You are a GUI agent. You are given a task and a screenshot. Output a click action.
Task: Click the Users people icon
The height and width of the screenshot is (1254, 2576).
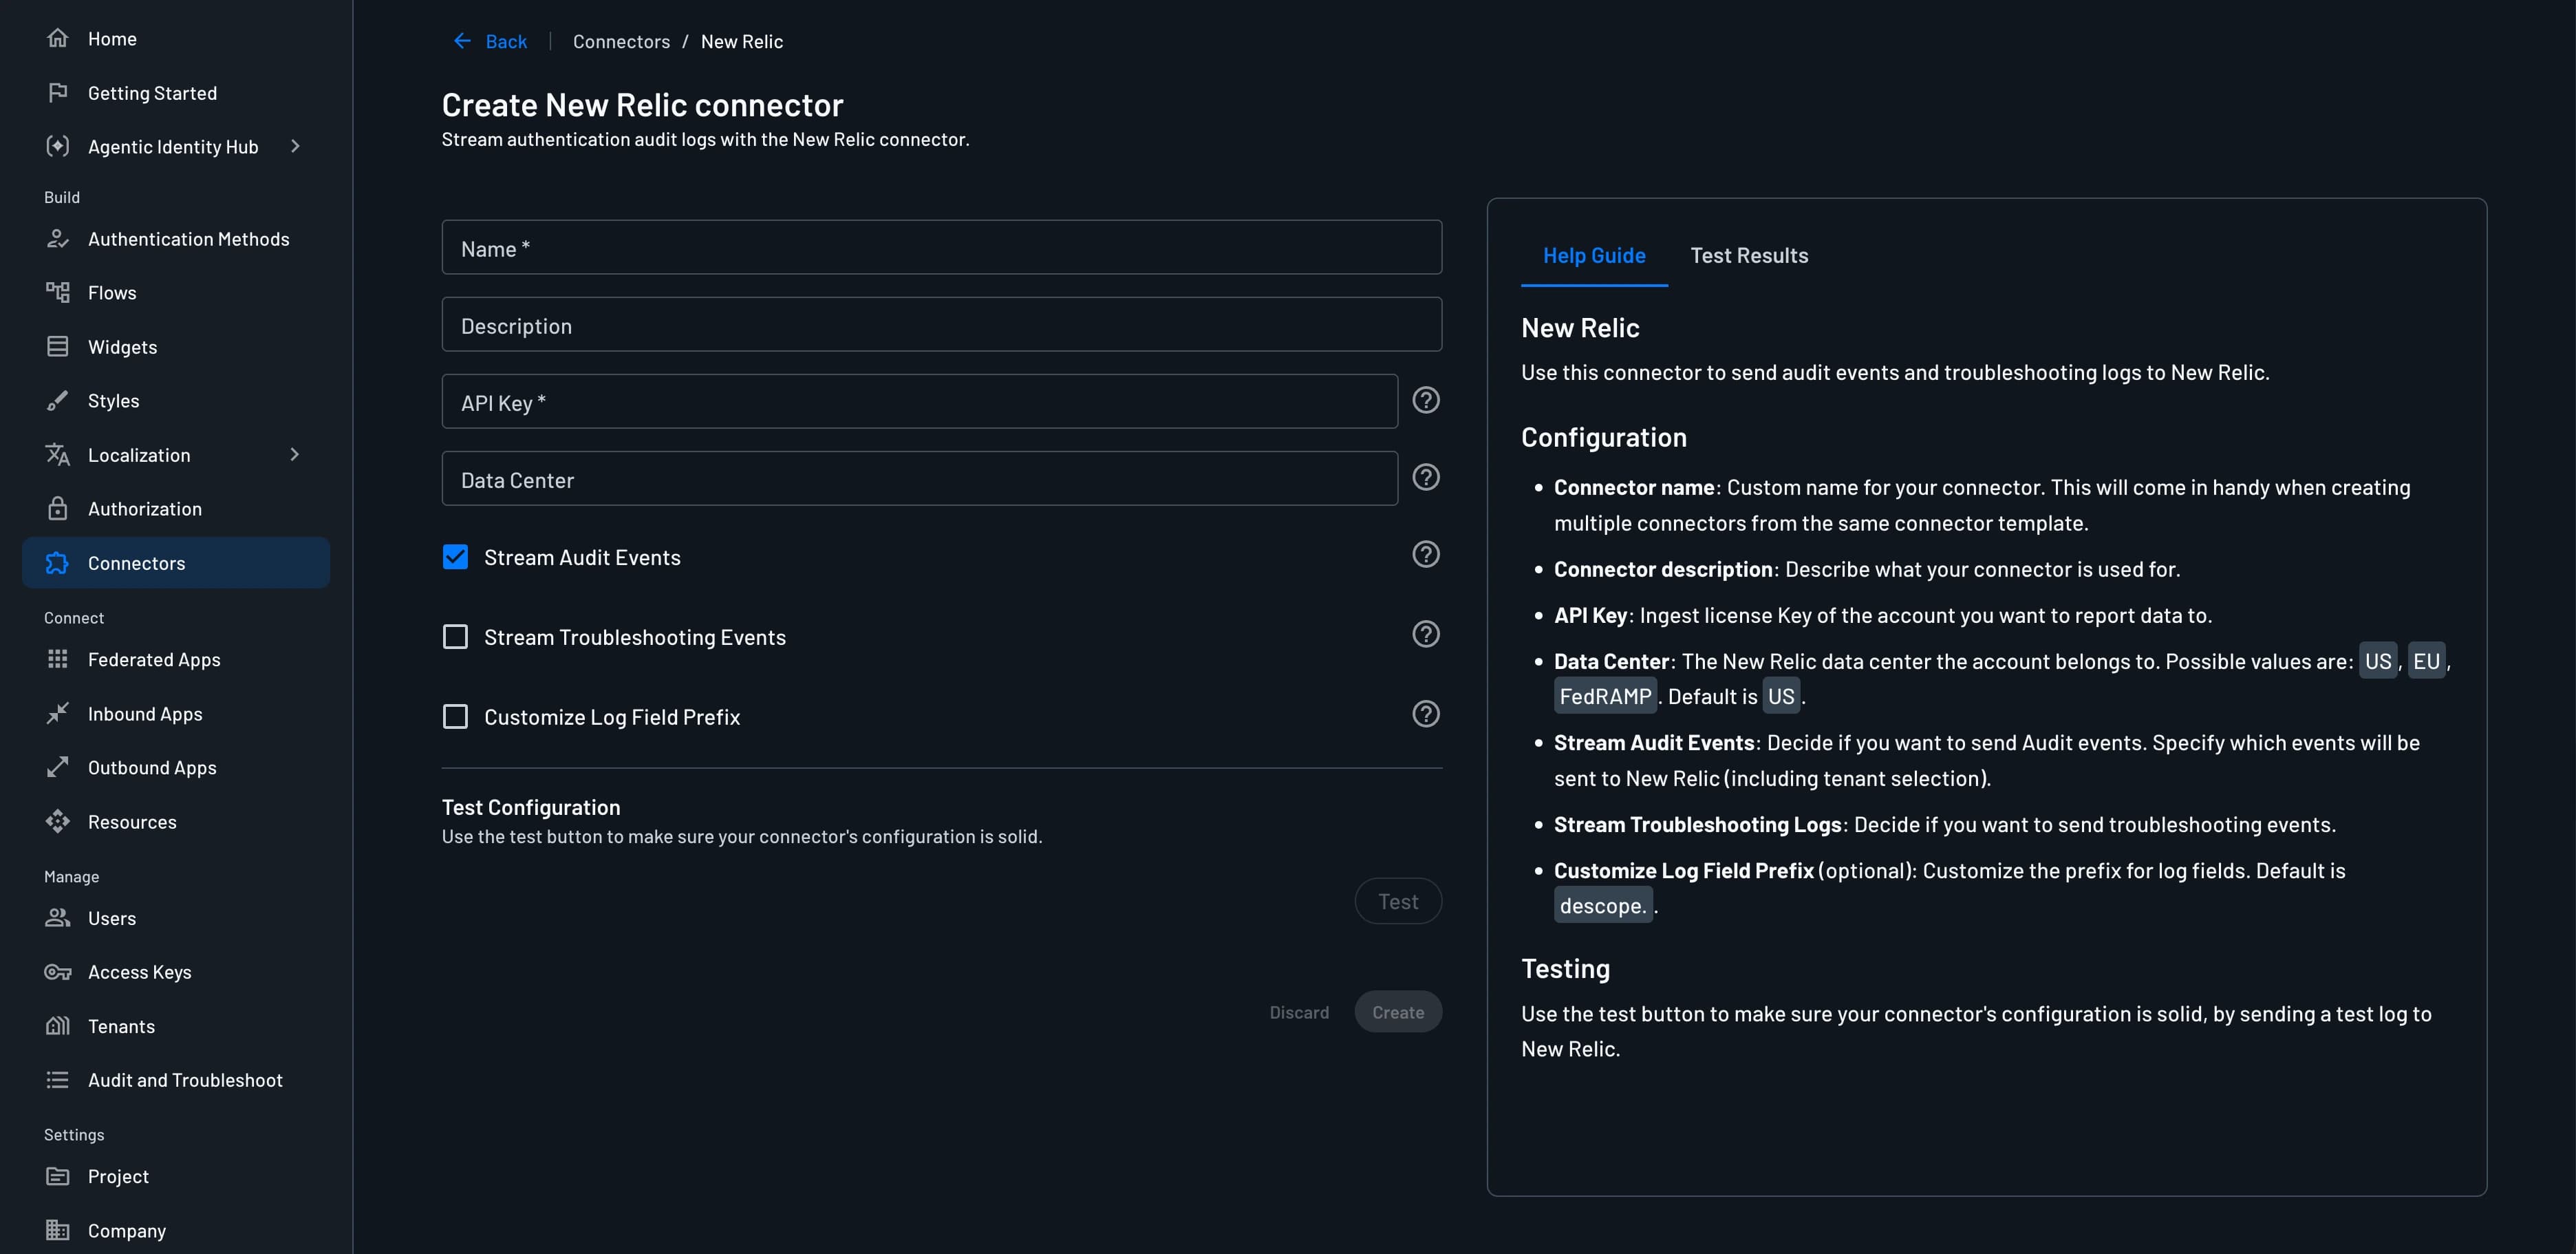(58, 917)
